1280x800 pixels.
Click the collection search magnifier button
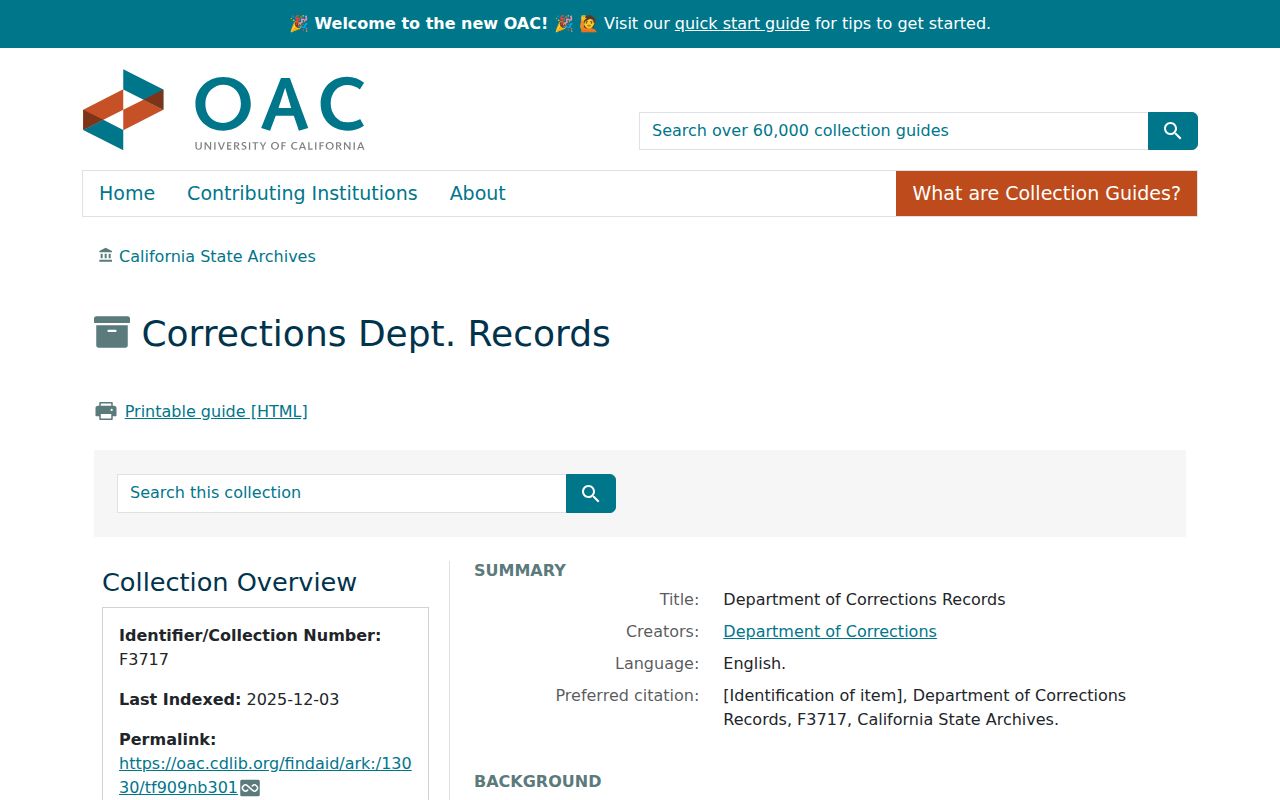[x=591, y=493]
